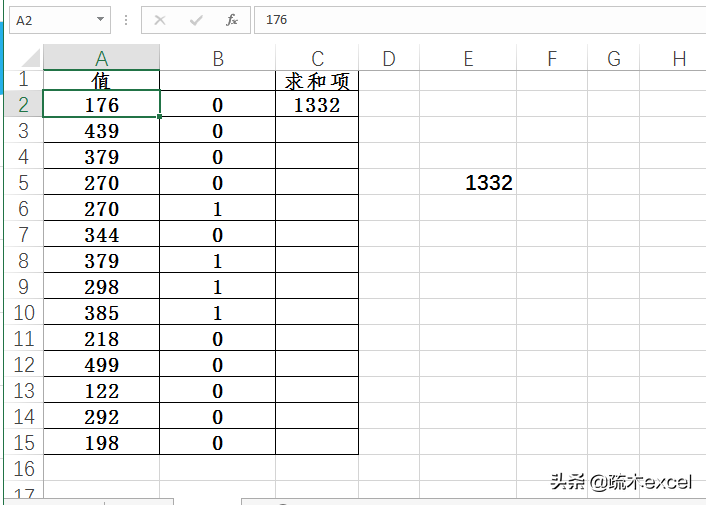Select column G header
The width and height of the screenshot is (706, 505).
point(614,58)
